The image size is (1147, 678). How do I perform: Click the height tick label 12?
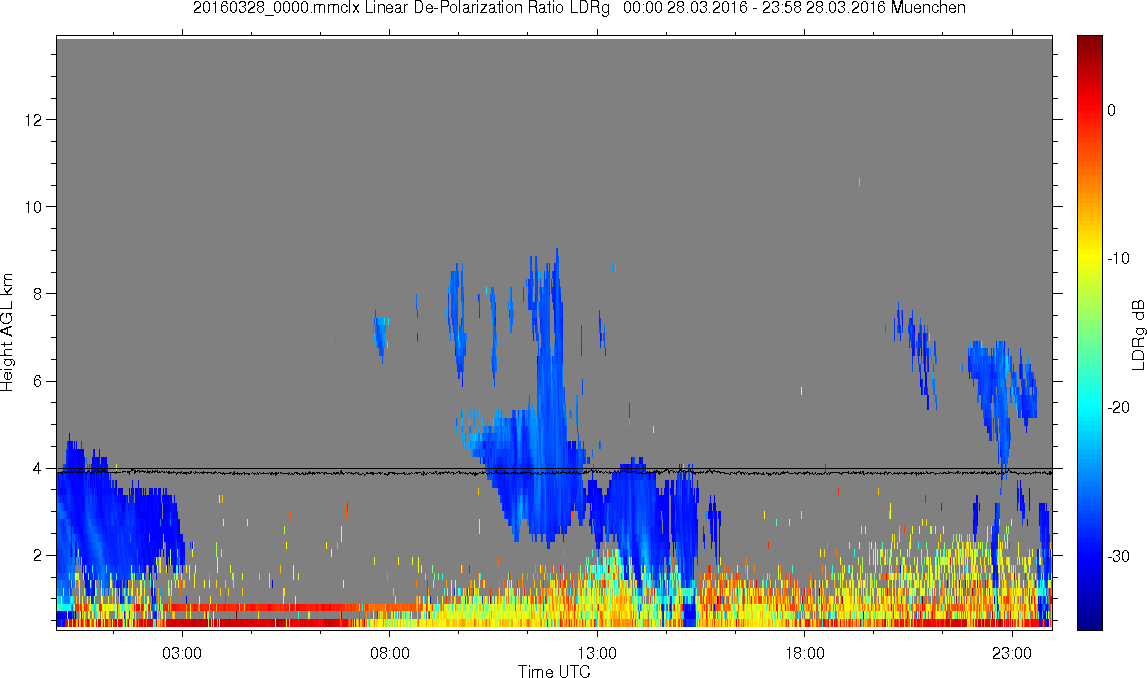tap(33, 119)
